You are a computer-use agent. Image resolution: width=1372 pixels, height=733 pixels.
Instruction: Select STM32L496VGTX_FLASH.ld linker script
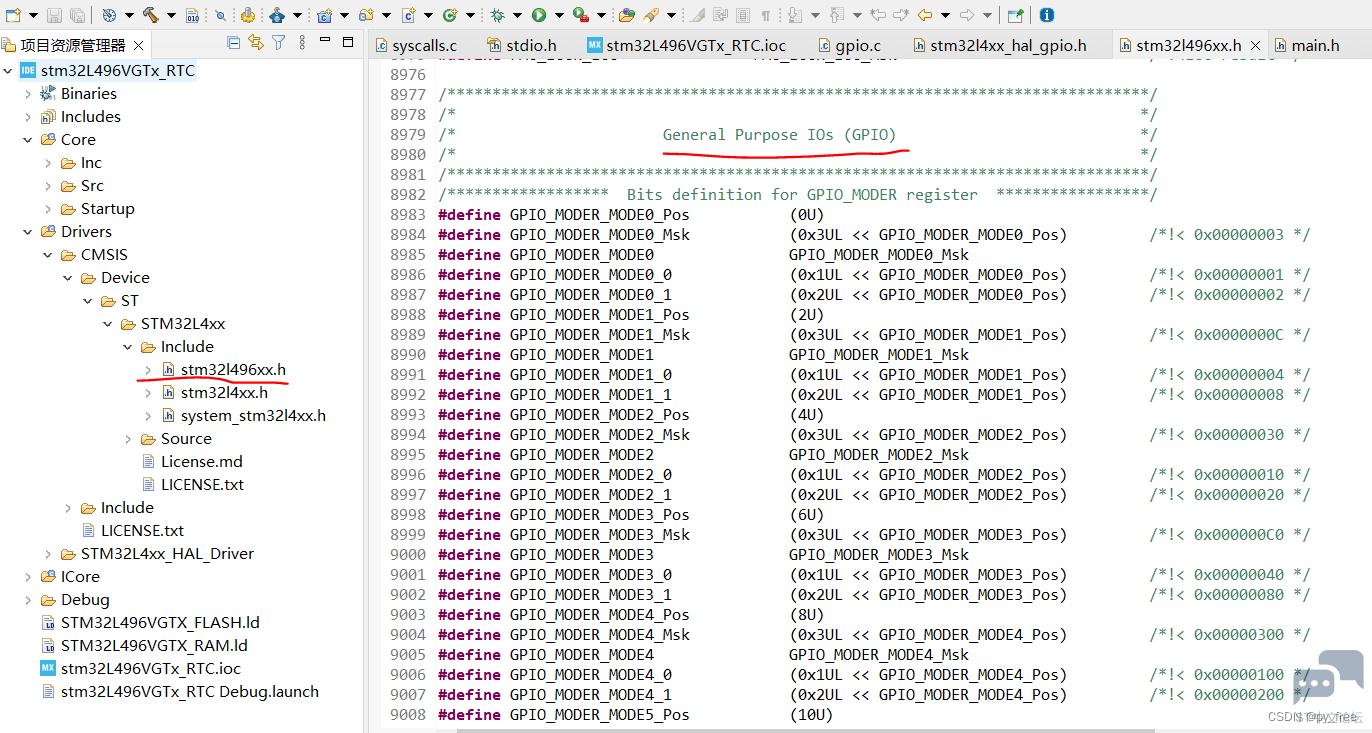click(160, 622)
